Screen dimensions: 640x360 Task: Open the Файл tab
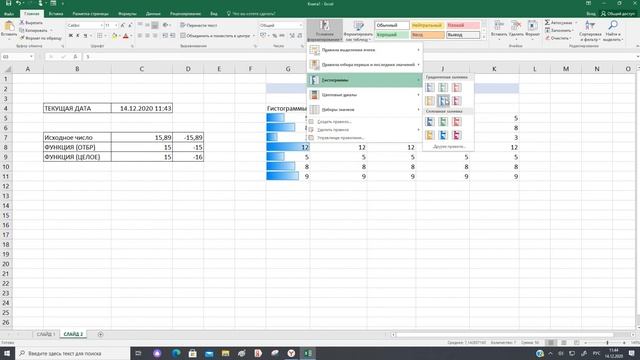pos(9,13)
